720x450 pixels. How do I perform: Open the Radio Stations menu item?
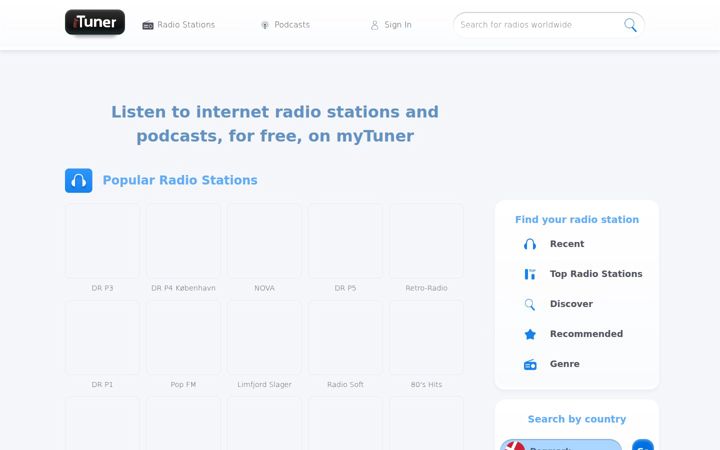179,25
